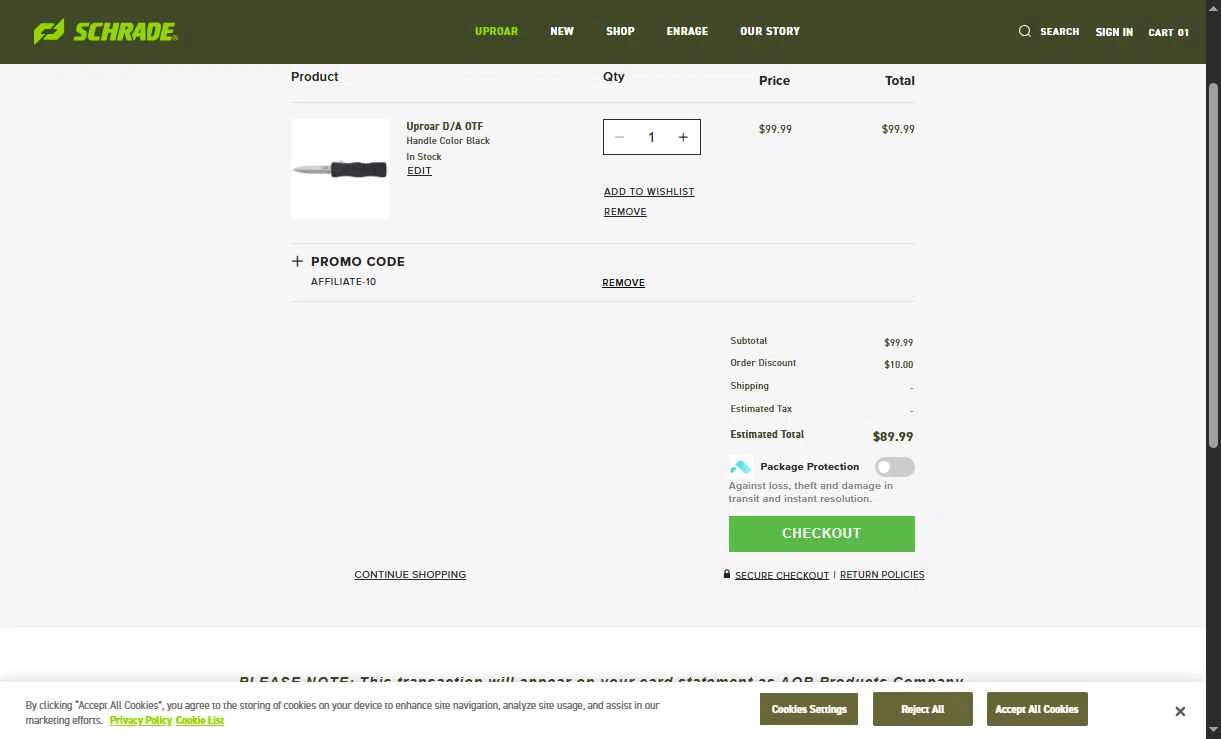This screenshot has height=739, width=1221.
Task: Click the AFFILIATE-10 promo code text
Action: (343, 282)
